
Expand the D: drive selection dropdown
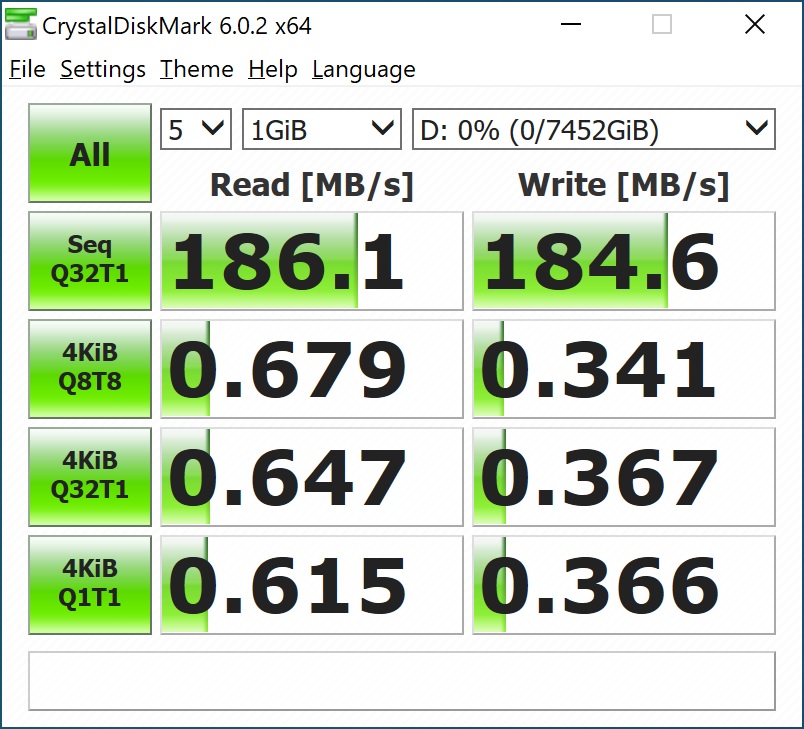tap(594, 129)
